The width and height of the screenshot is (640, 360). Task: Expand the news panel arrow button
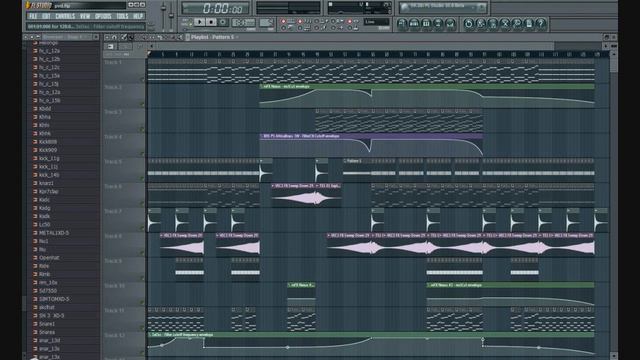click(482, 7)
